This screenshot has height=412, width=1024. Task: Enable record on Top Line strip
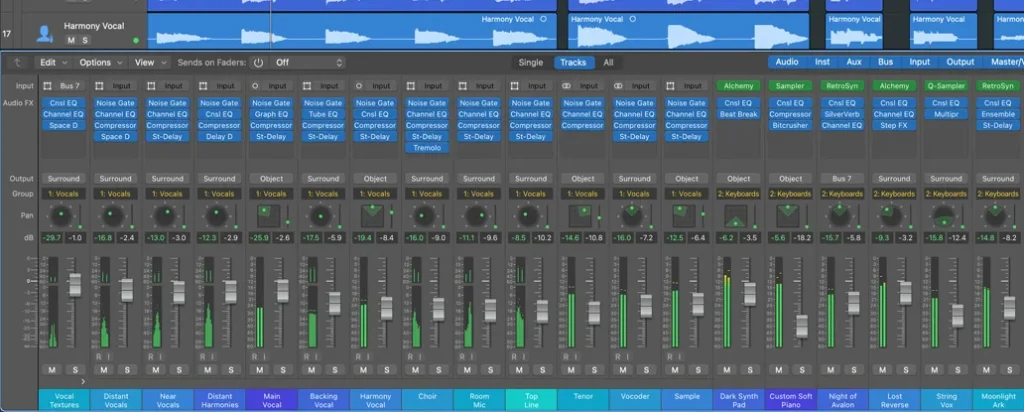514,357
